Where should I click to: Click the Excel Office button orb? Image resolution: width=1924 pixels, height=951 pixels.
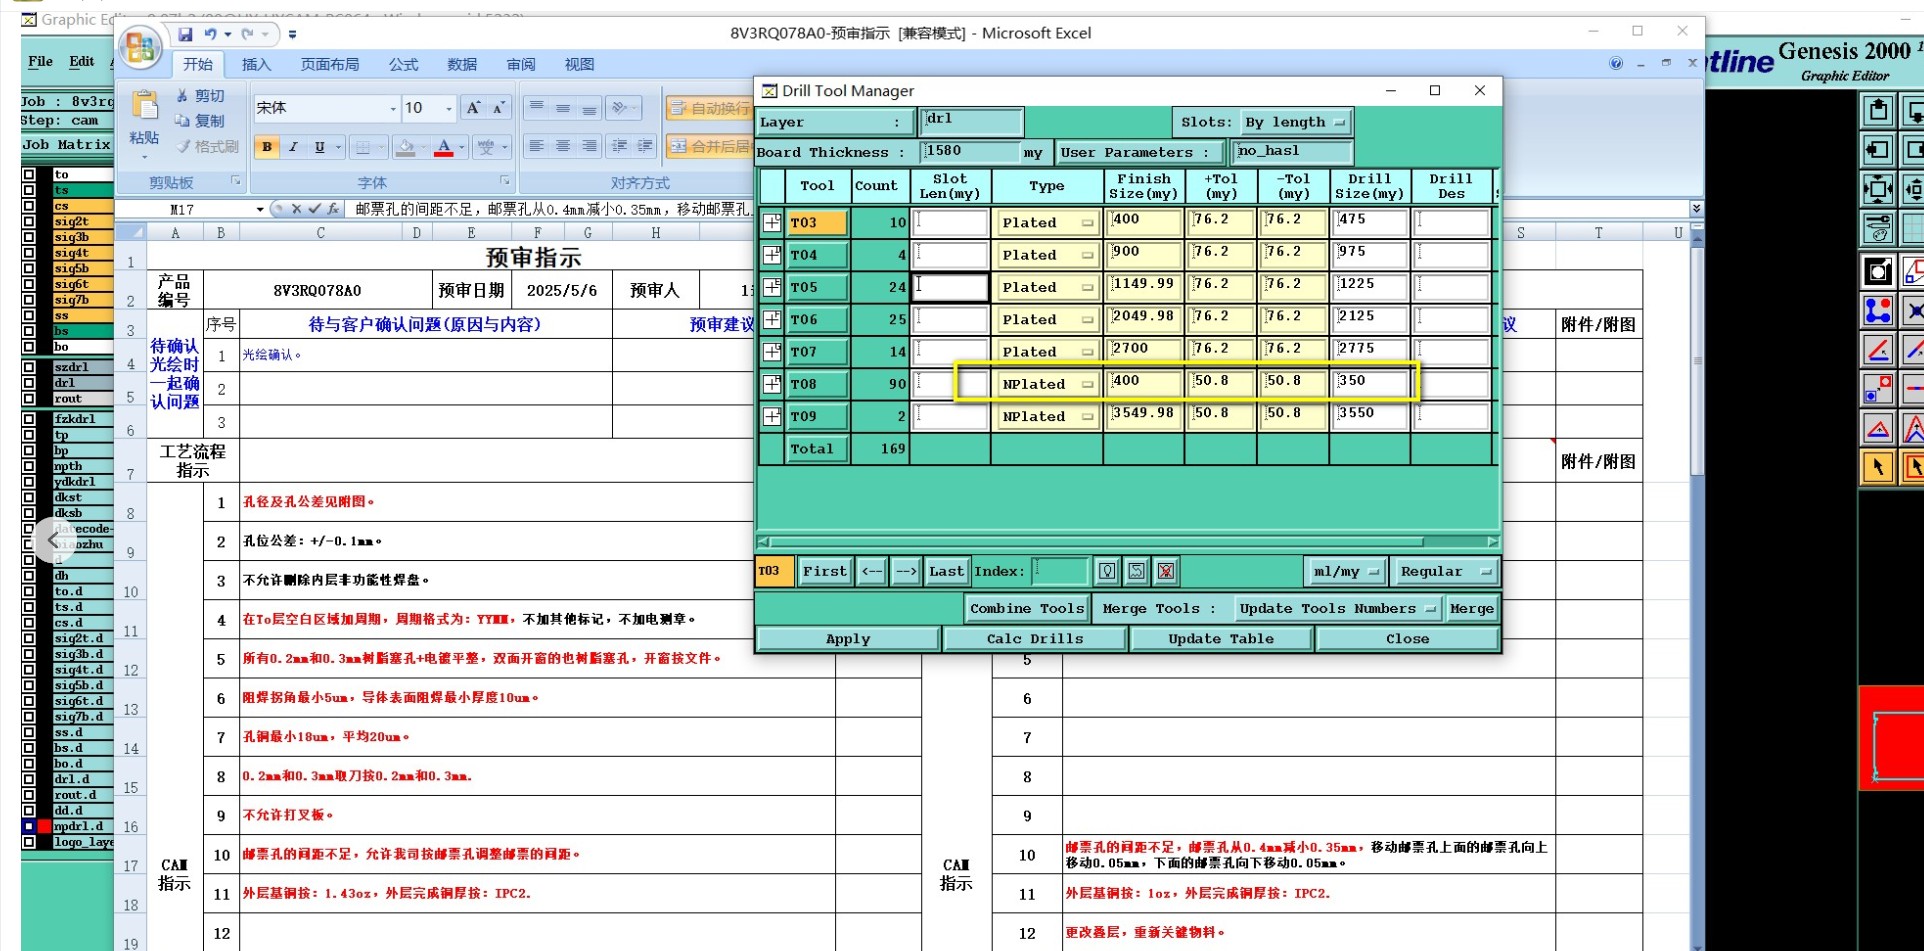click(x=140, y=46)
